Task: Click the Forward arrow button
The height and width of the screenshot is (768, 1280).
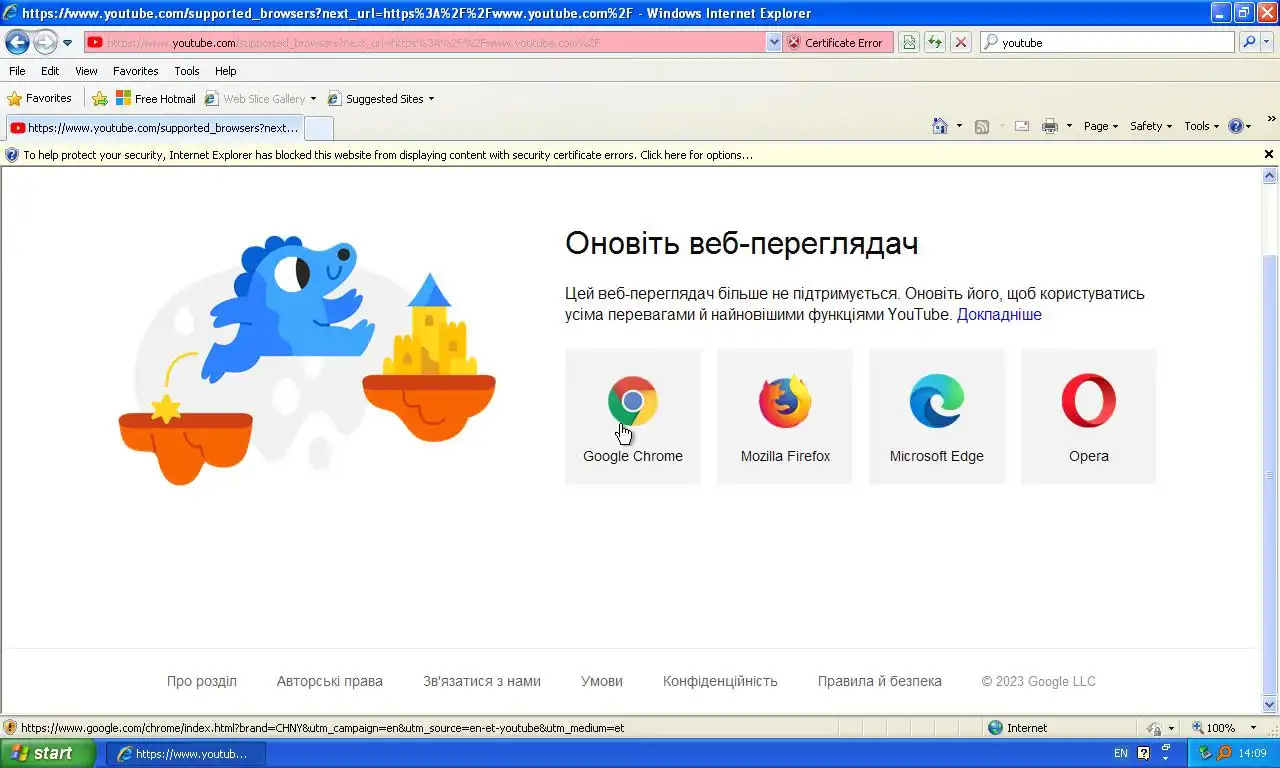Action: pos(45,42)
